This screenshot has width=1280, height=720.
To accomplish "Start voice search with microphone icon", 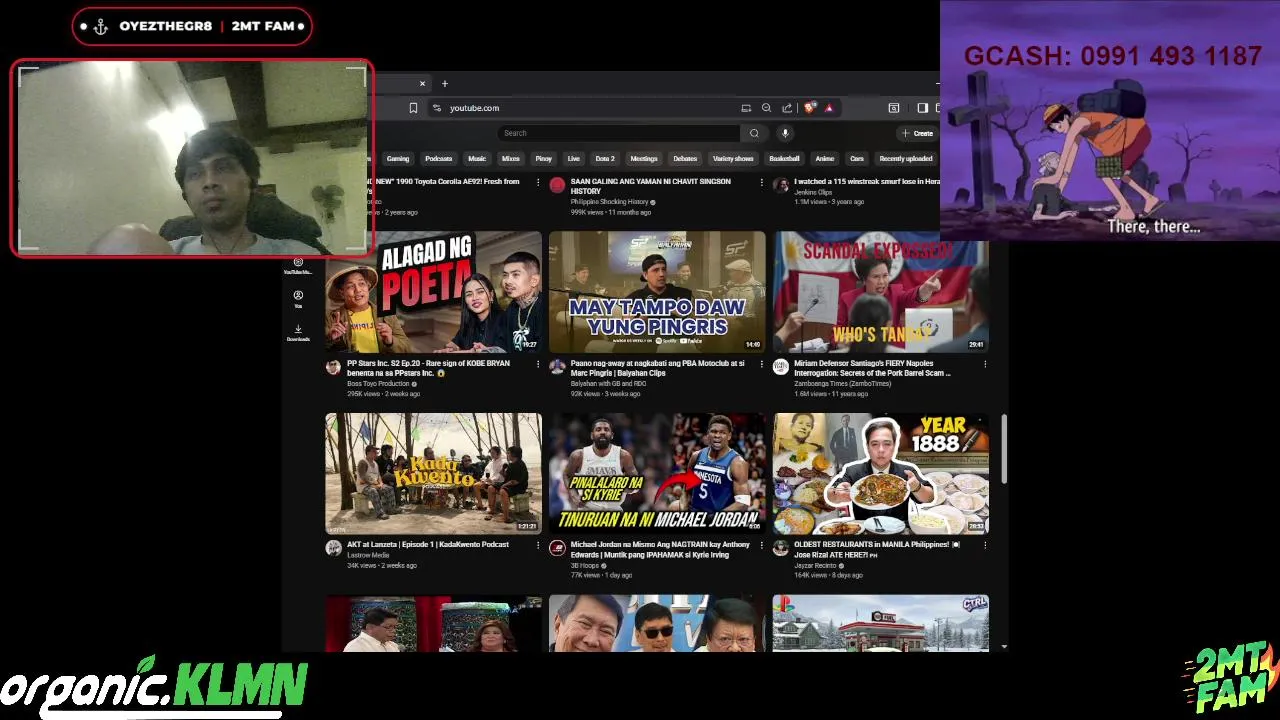I will point(785,133).
